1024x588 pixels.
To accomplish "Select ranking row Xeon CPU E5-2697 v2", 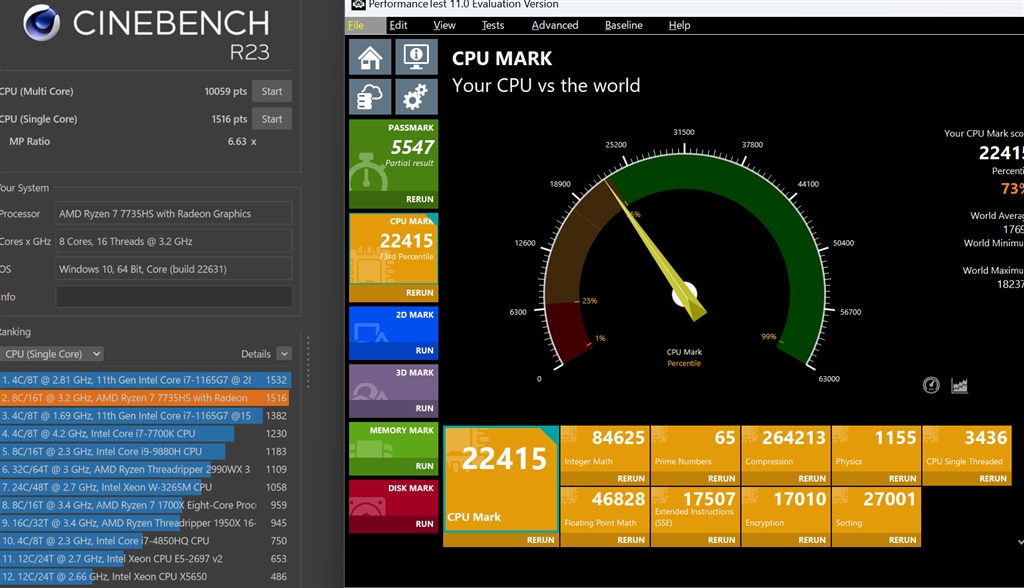I will pos(145,559).
